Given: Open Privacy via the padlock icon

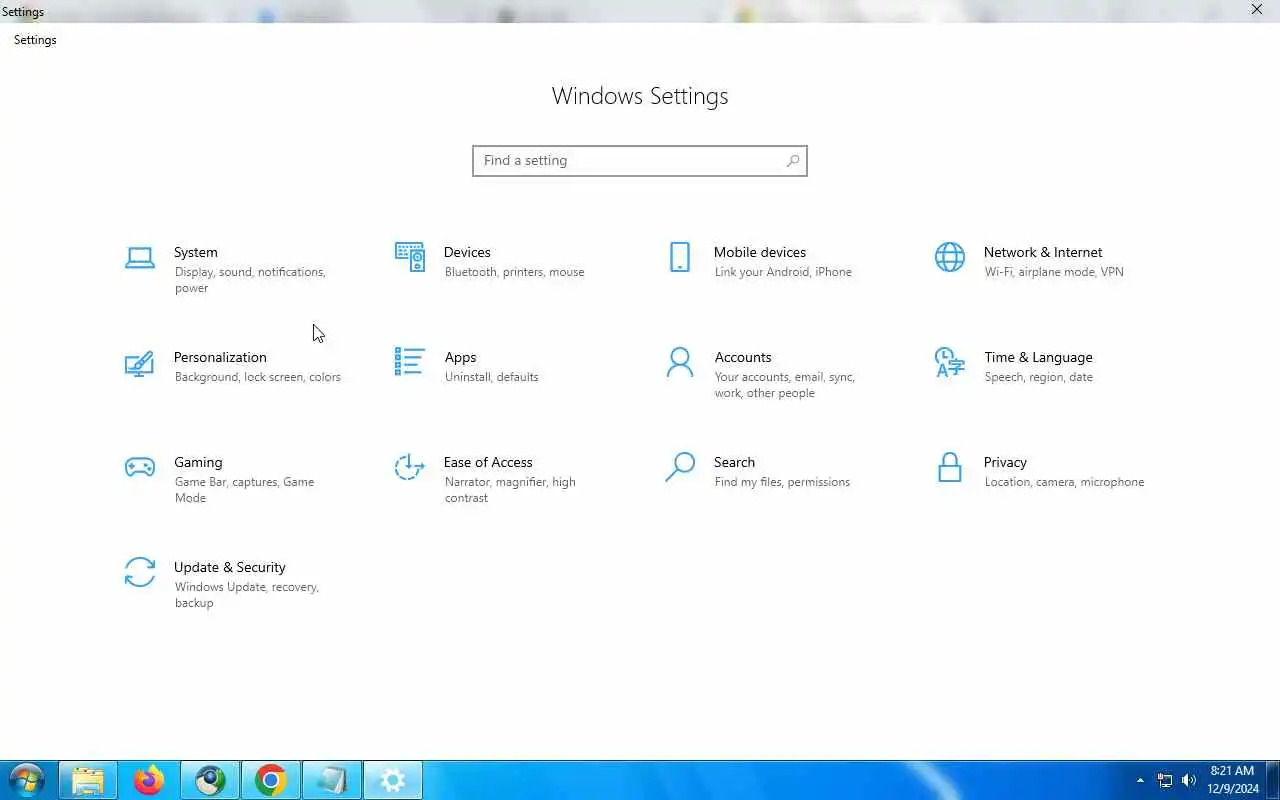Looking at the screenshot, I should 950,467.
